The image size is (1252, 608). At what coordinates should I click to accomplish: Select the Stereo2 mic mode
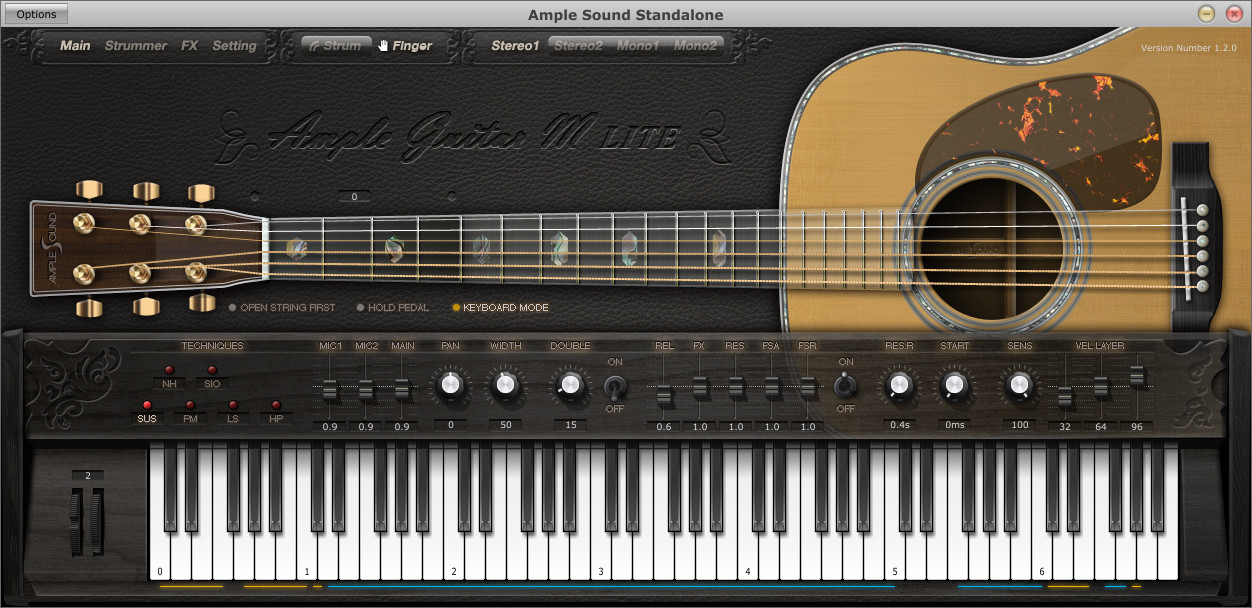[578, 45]
